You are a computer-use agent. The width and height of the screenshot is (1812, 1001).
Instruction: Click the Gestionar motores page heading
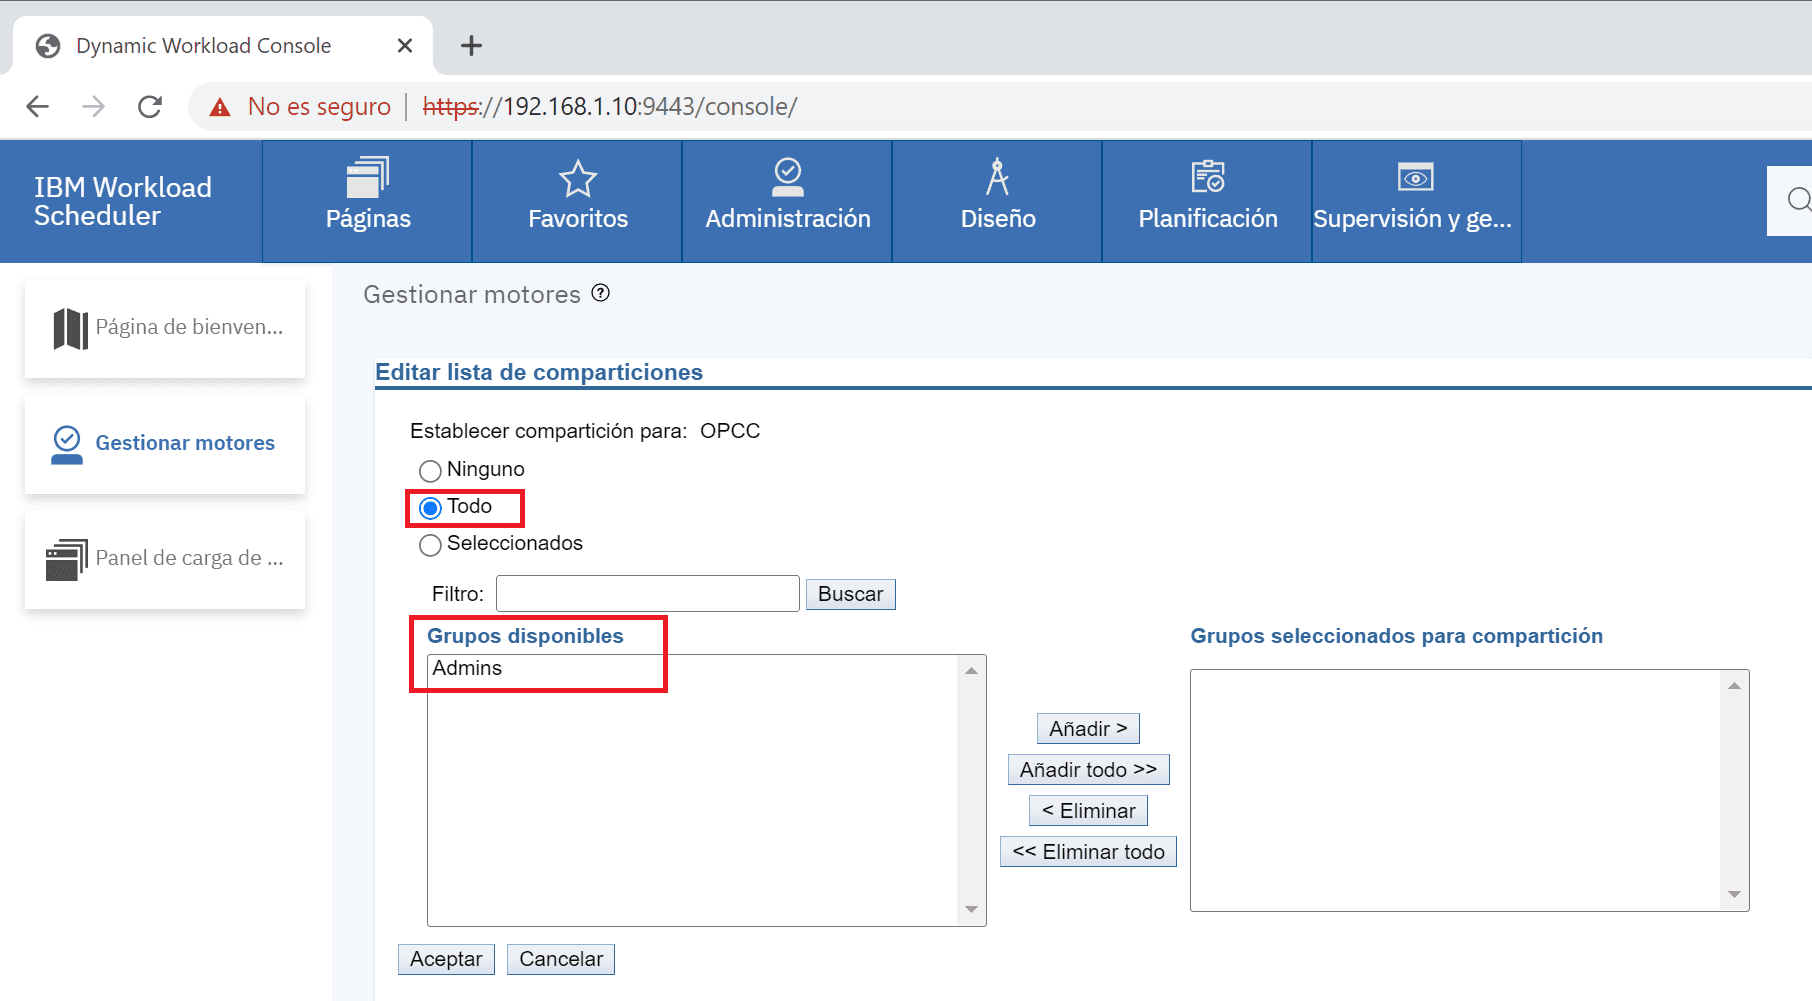point(472,294)
